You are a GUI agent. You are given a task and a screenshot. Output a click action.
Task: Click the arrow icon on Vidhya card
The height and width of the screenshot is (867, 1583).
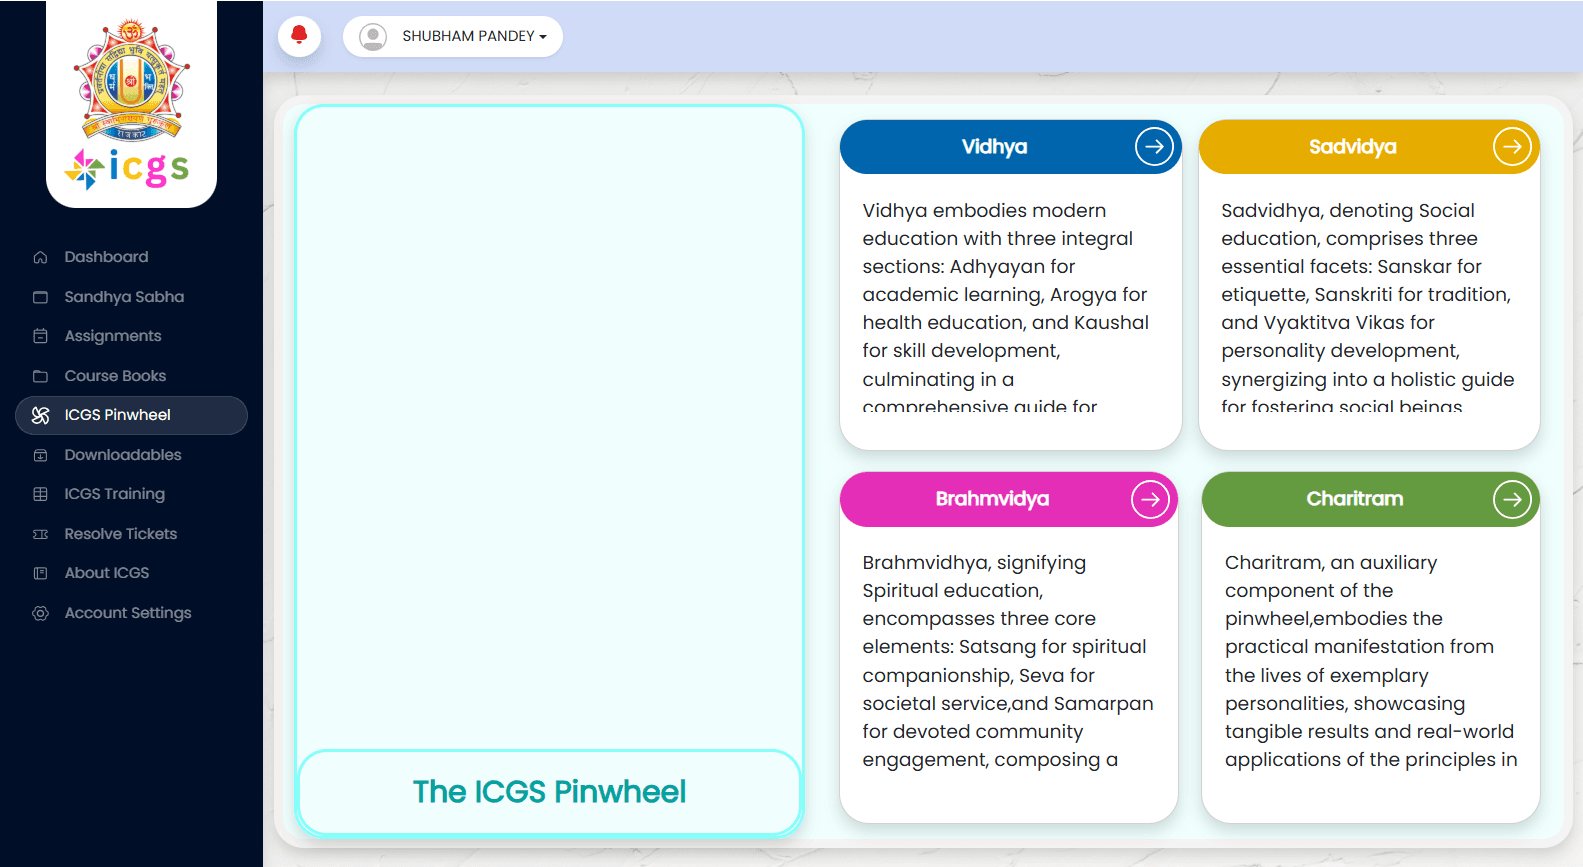click(x=1154, y=147)
